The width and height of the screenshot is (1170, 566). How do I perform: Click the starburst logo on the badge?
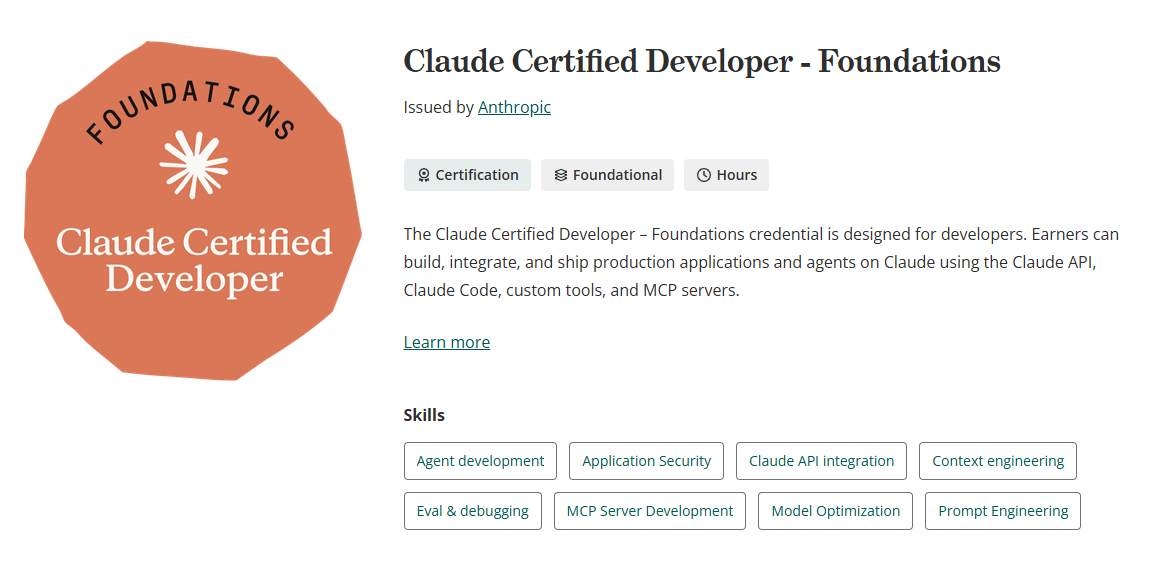click(194, 164)
